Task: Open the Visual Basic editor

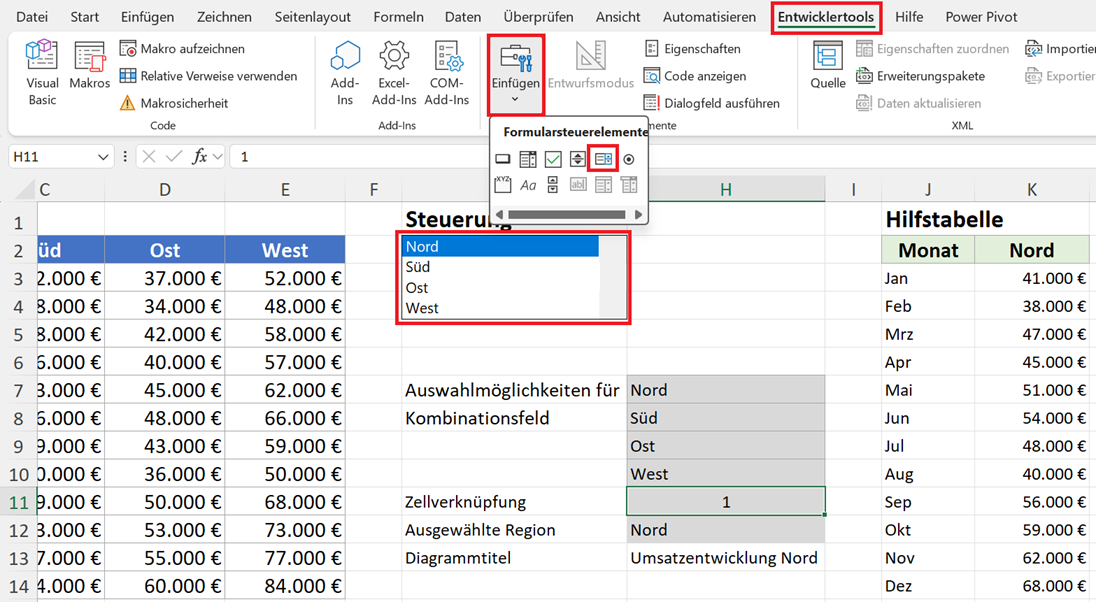Action: [x=42, y=73]
